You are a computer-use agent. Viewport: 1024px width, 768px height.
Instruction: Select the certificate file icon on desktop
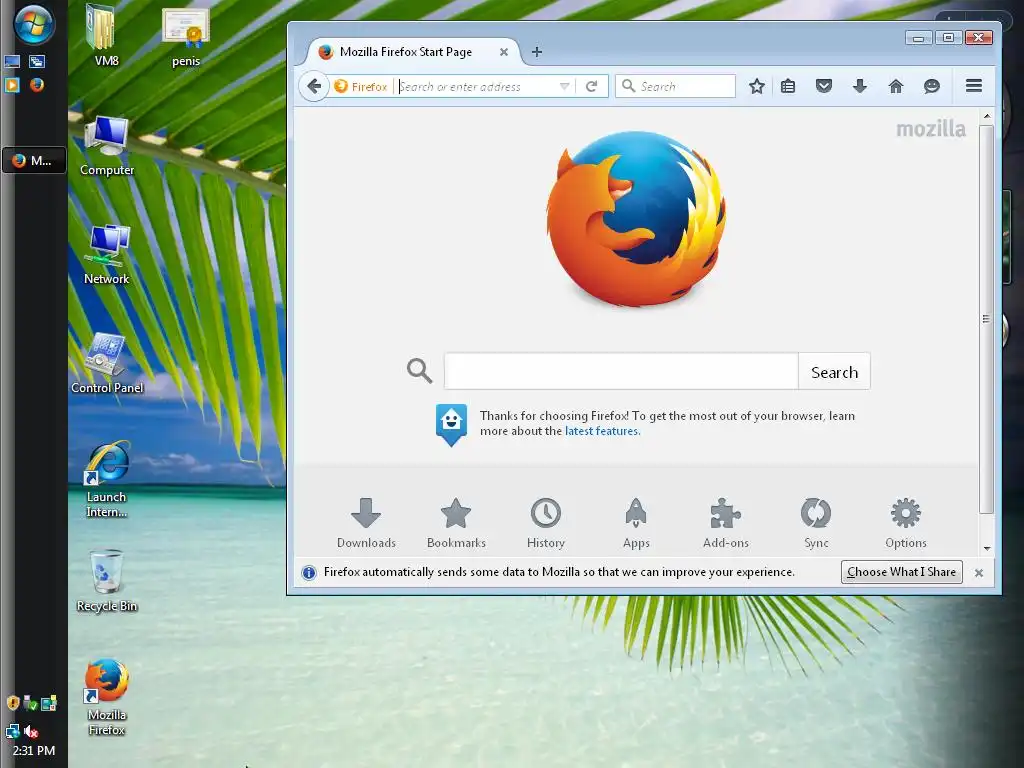186,37
